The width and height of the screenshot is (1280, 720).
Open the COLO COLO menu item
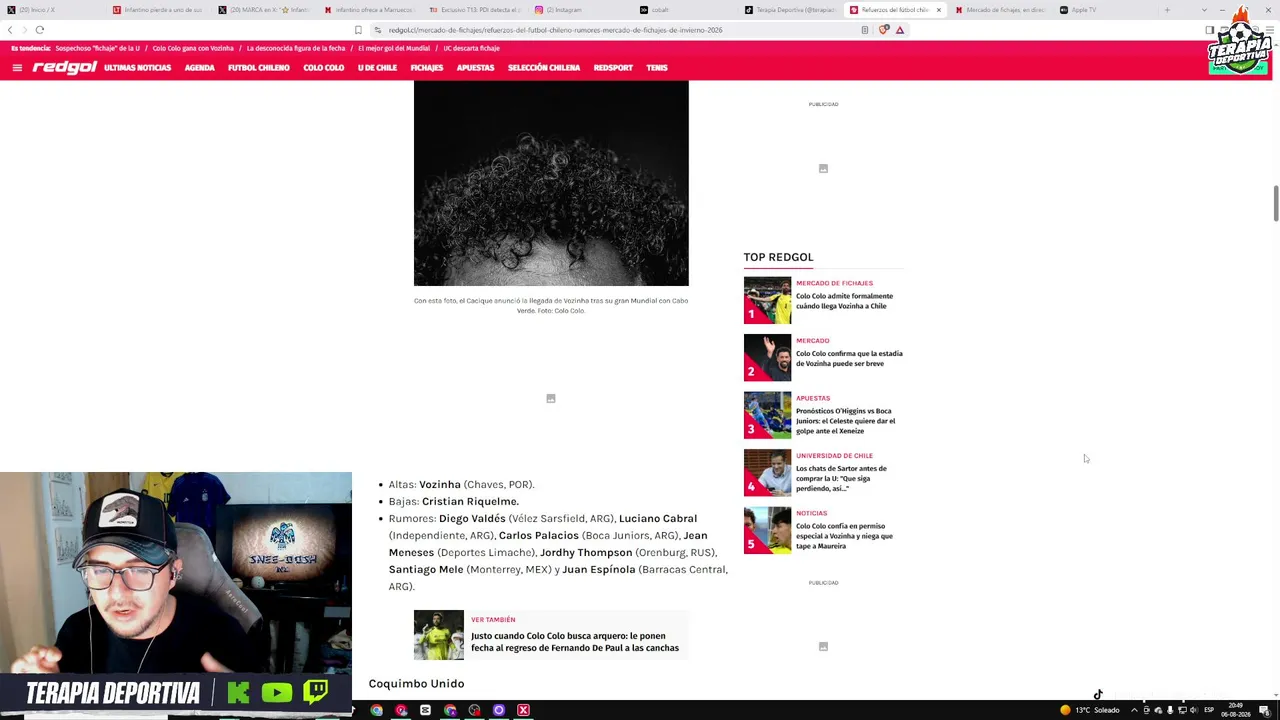tap(323, 68)
